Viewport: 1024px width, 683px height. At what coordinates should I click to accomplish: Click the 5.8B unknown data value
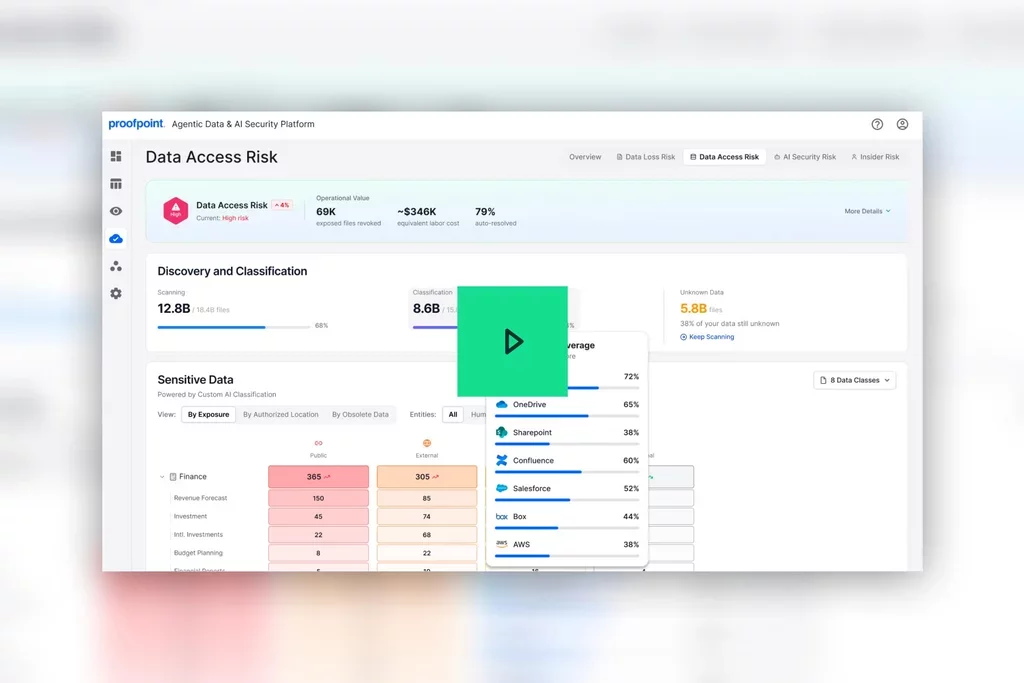click(x=694, y=308)
